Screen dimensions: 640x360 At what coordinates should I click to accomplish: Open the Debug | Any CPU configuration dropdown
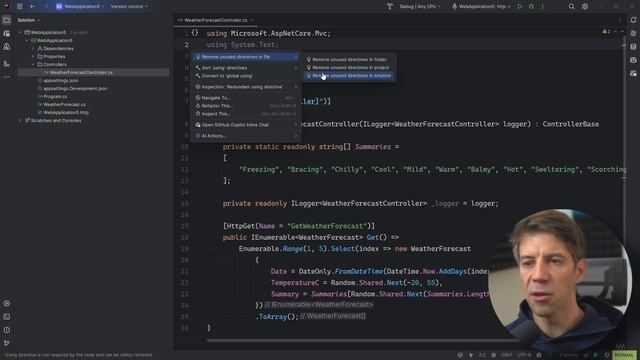[420, 7]
